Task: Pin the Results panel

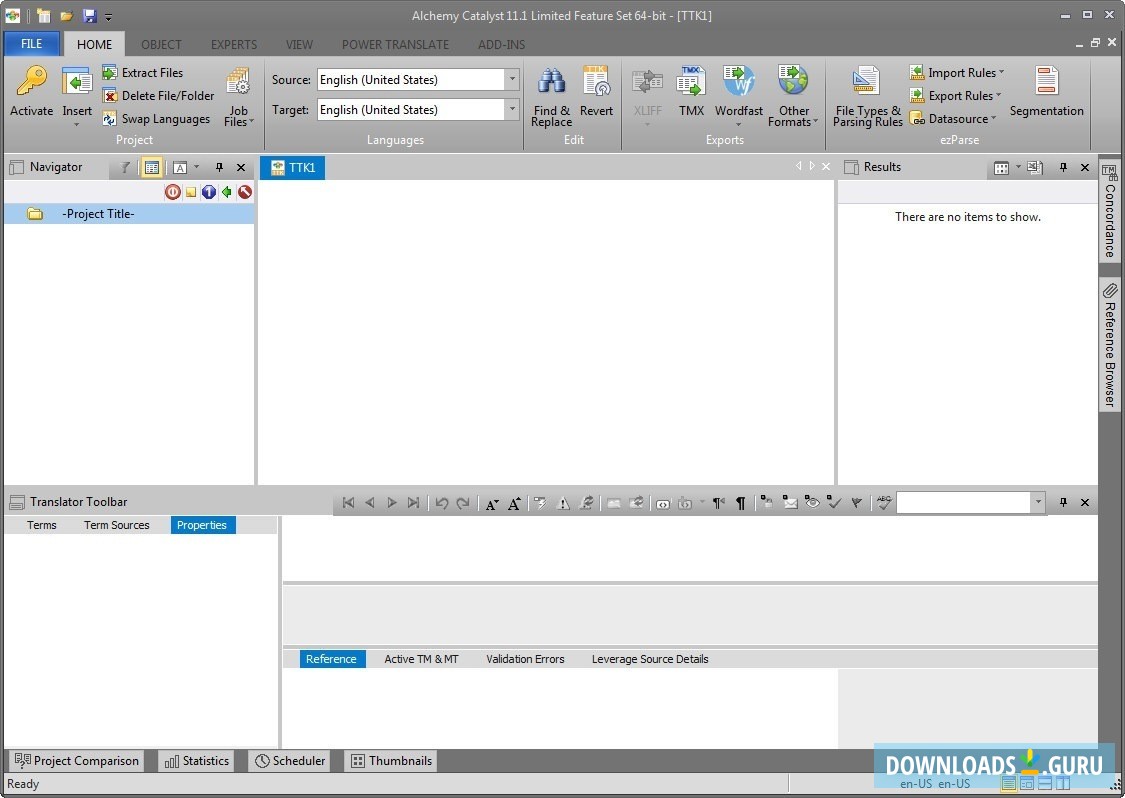Action: 1063,167
